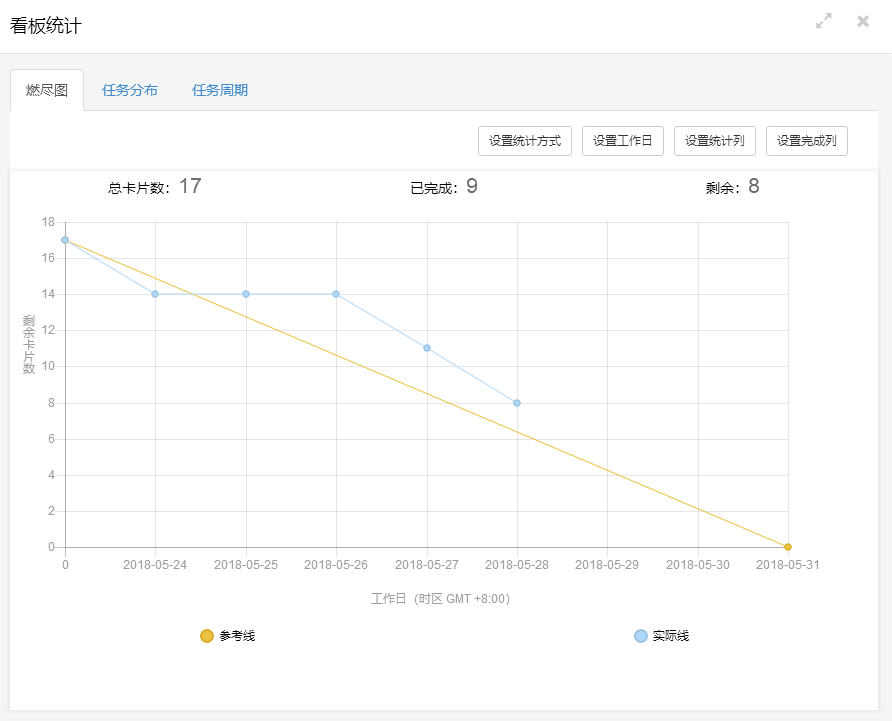The width and height of the screenshot is (892, 721).
Task: Click the reference-line endpoint at 2018-05-31
Action: (788, 547)
